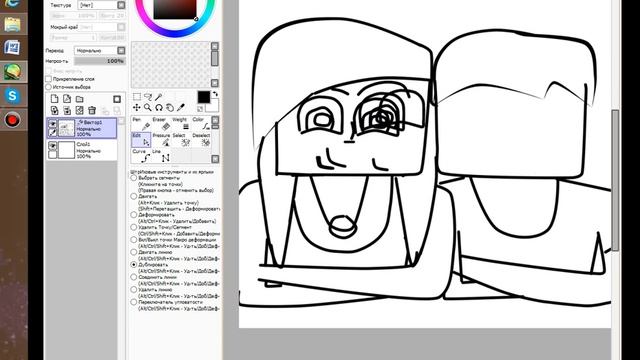Activate the eyedropper color picker tool

(x=181, y=107)
